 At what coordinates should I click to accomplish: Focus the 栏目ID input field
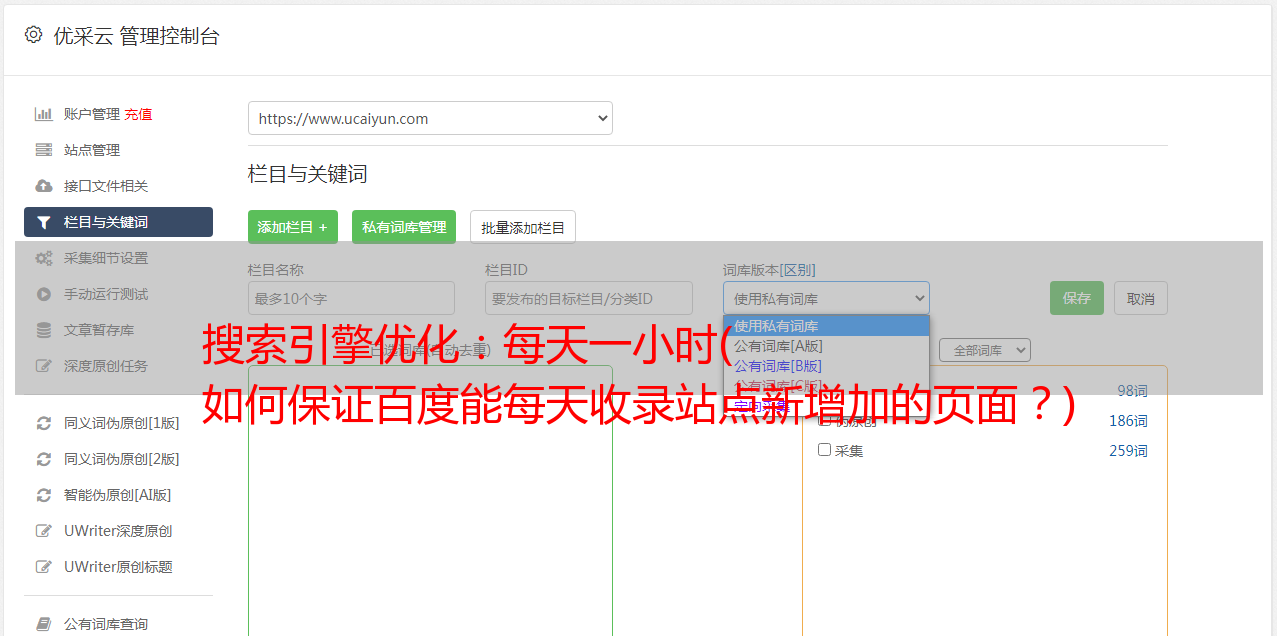point(589,298)
